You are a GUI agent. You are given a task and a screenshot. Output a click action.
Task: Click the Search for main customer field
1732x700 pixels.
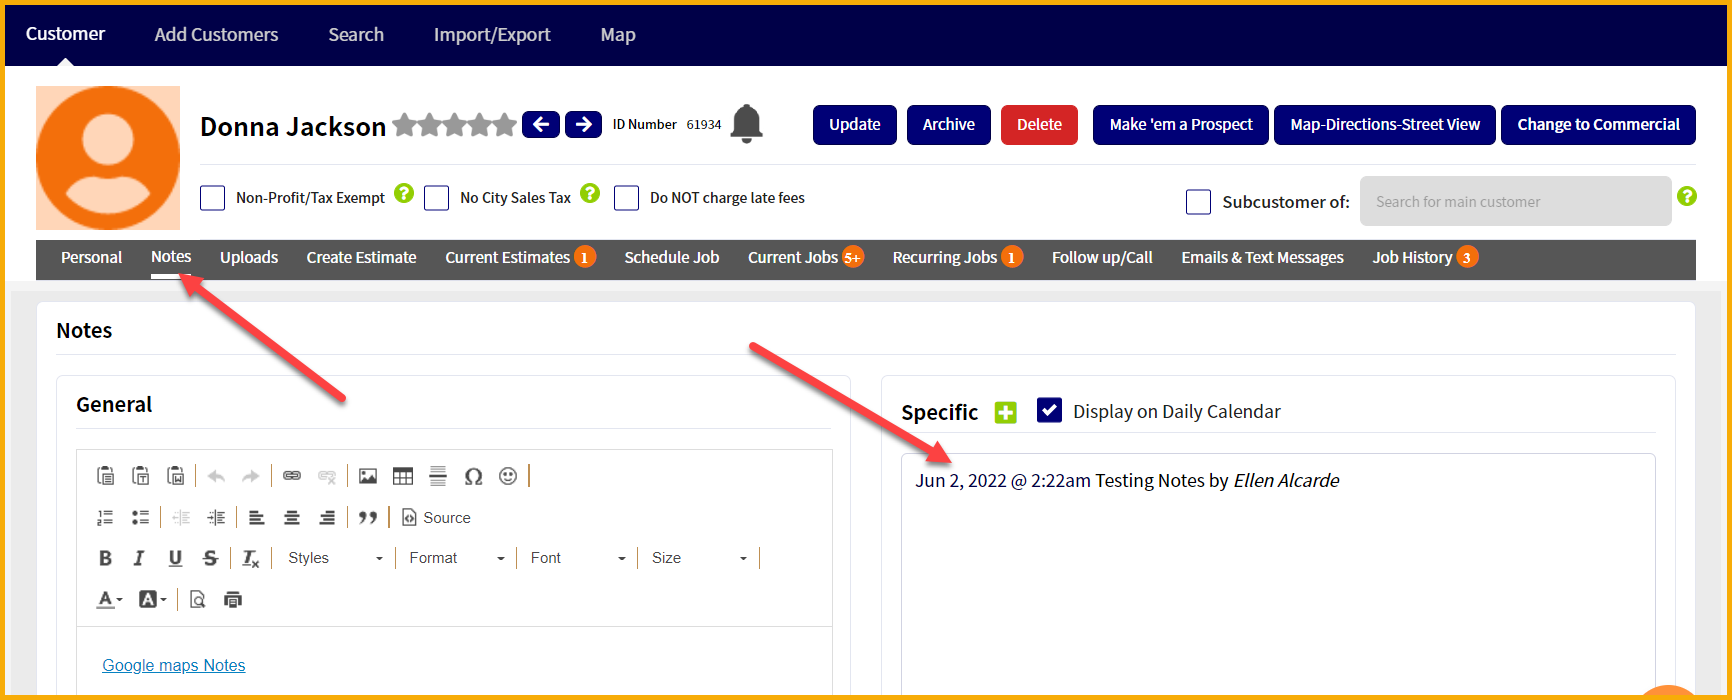pos(1516,201)
